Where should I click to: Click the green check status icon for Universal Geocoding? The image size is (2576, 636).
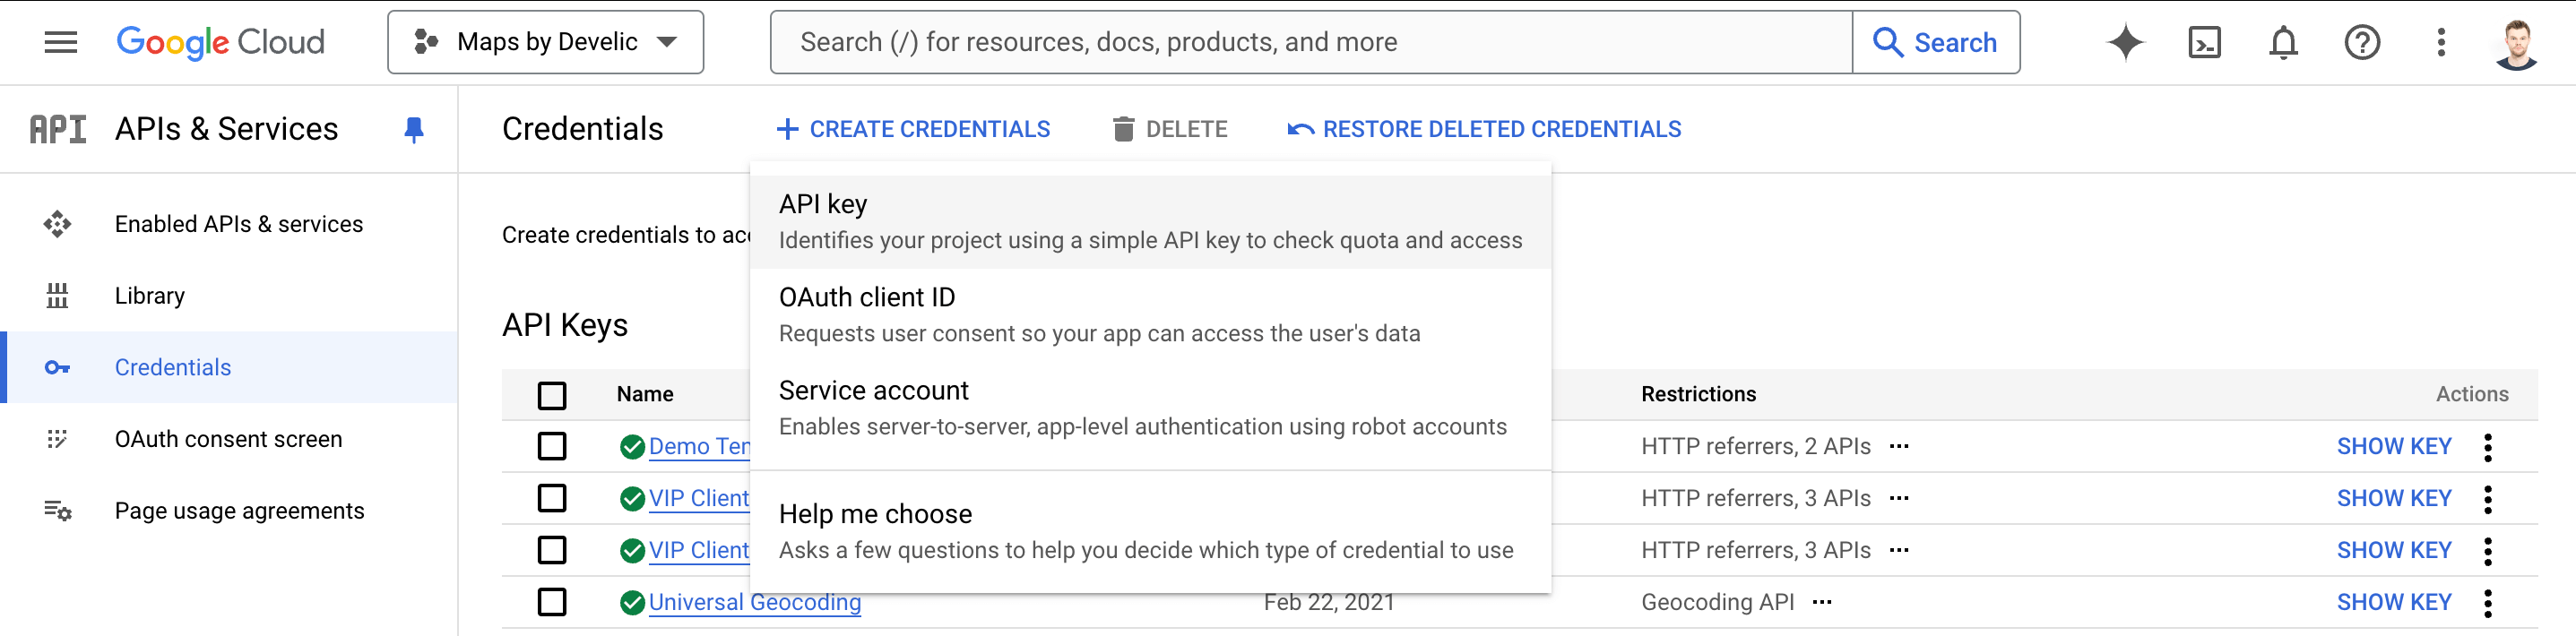[632, 603]
